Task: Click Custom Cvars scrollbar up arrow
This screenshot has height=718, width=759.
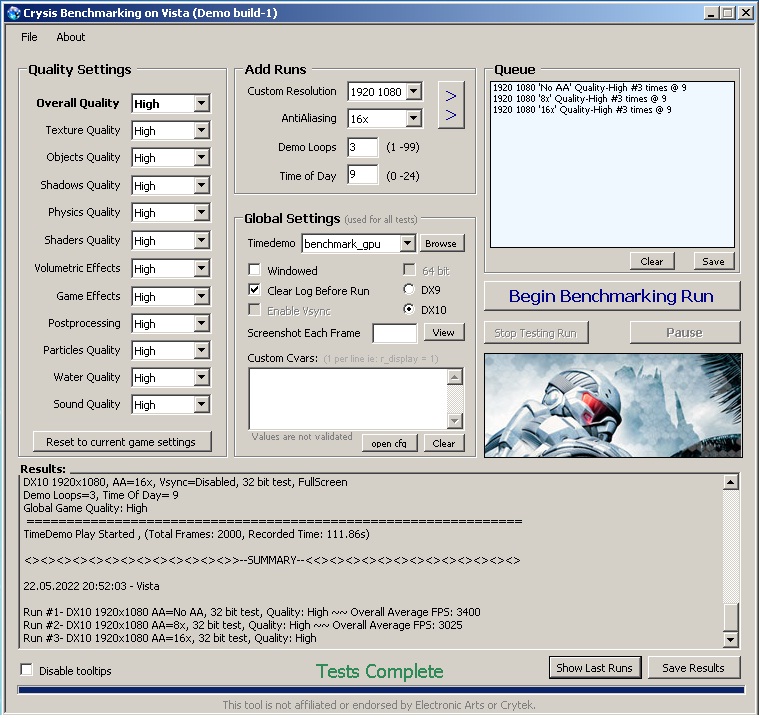Action: tap(455, 377)
